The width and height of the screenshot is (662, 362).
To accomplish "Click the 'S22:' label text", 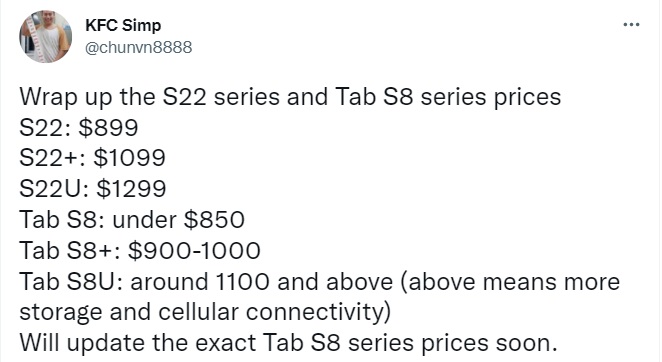I will 45,127.
